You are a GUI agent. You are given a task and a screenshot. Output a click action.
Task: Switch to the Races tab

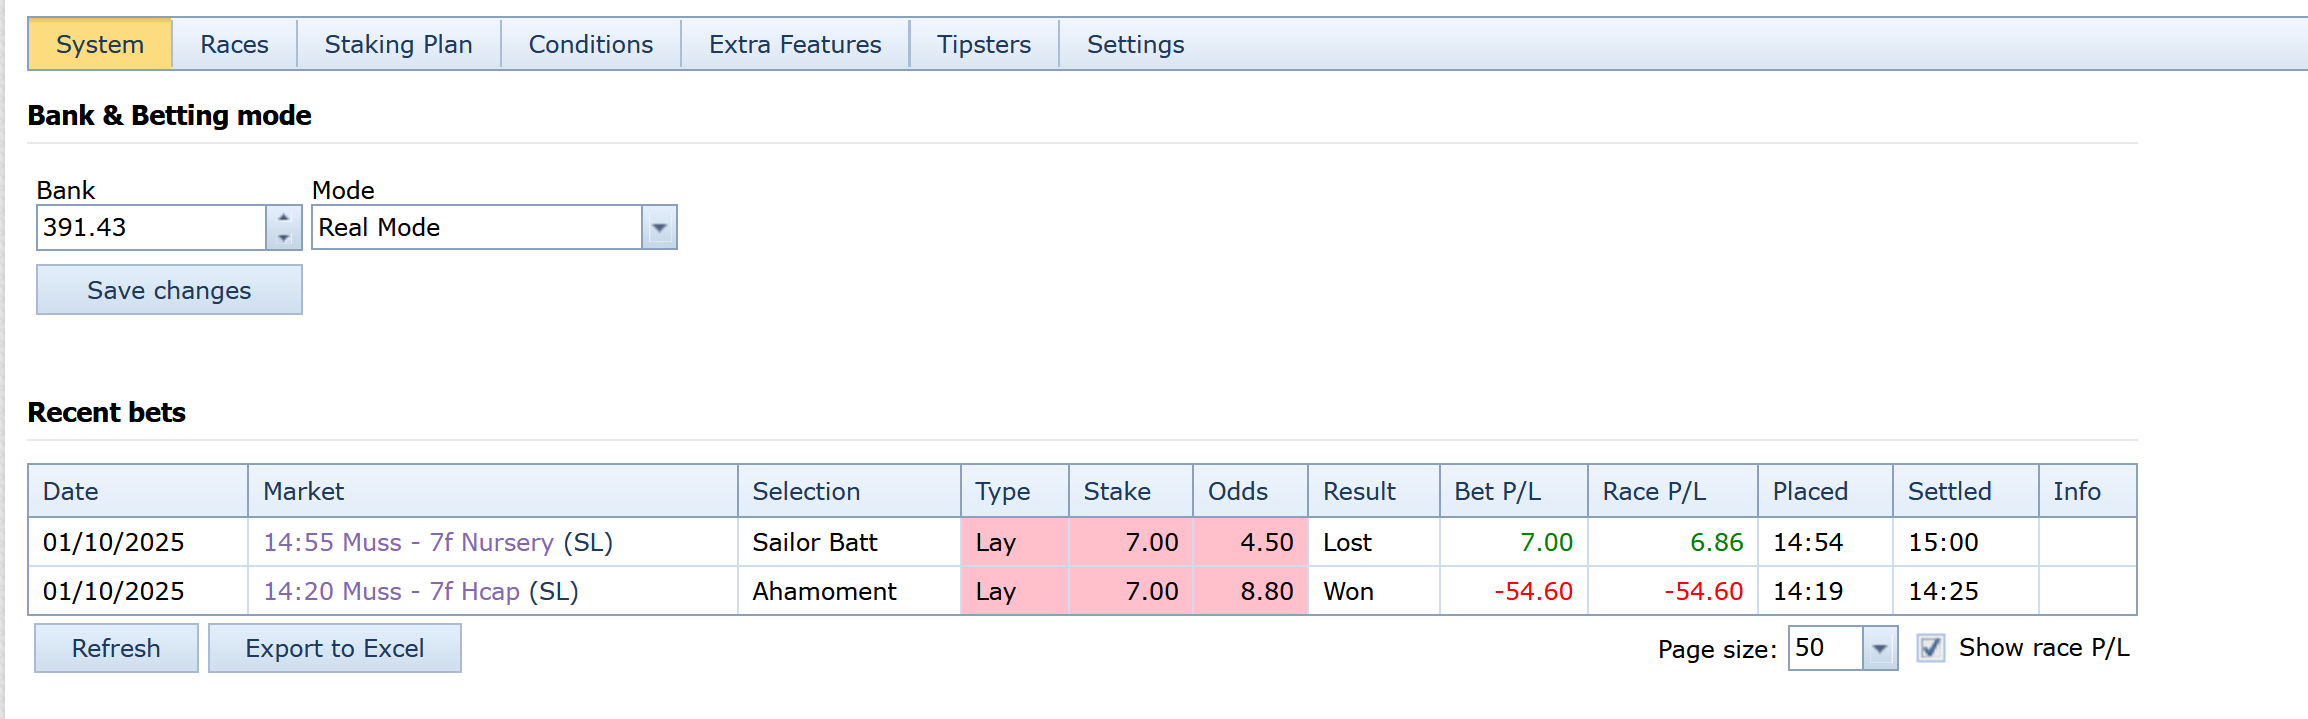[x=234, y=45]
